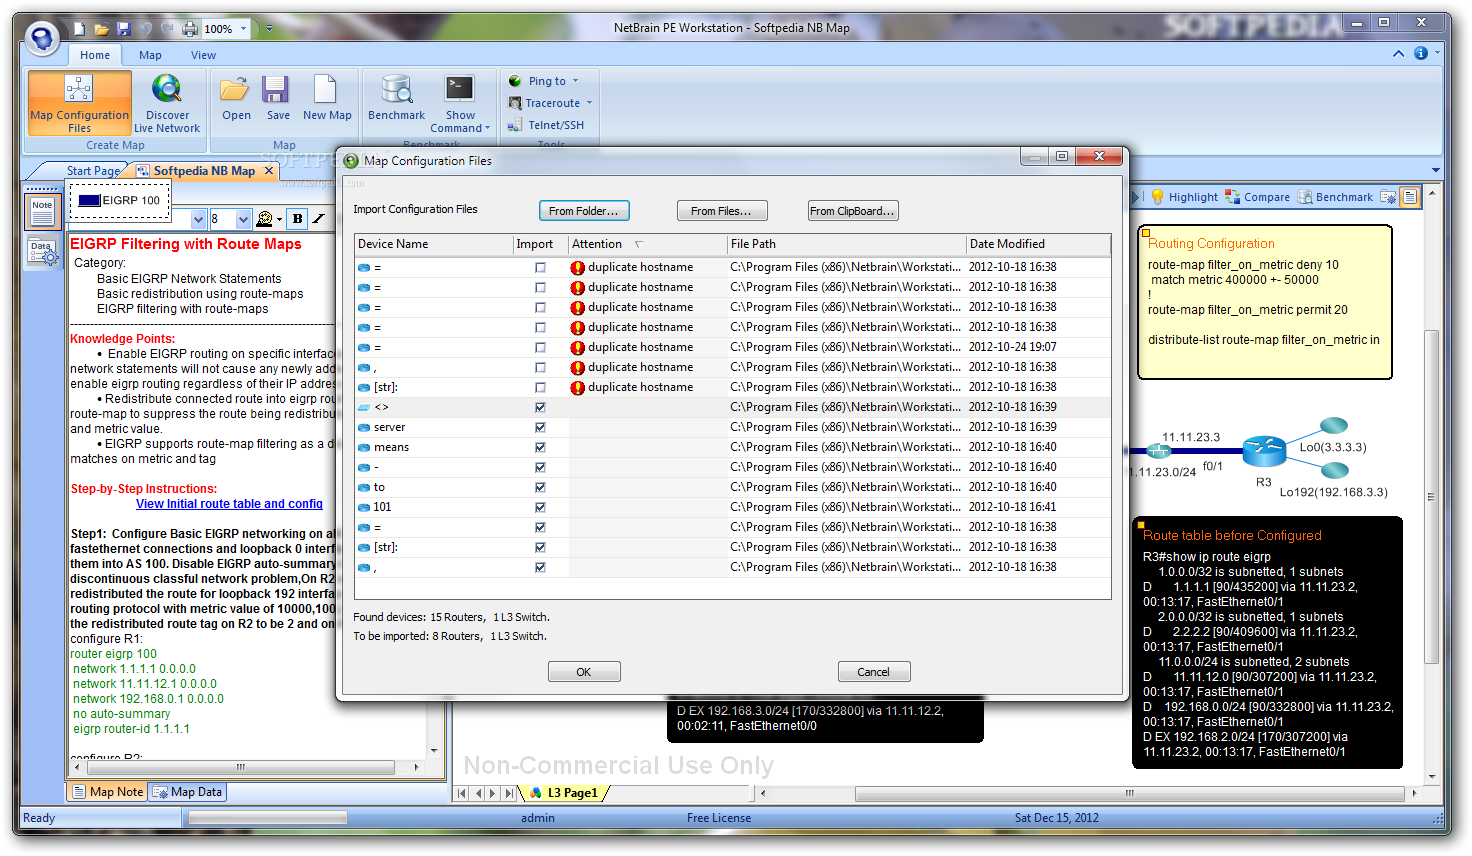This screenshot has width=1472, height=856.
Task: Toggle the note page icon in map toolbar
Action: tap(1410, 197)
